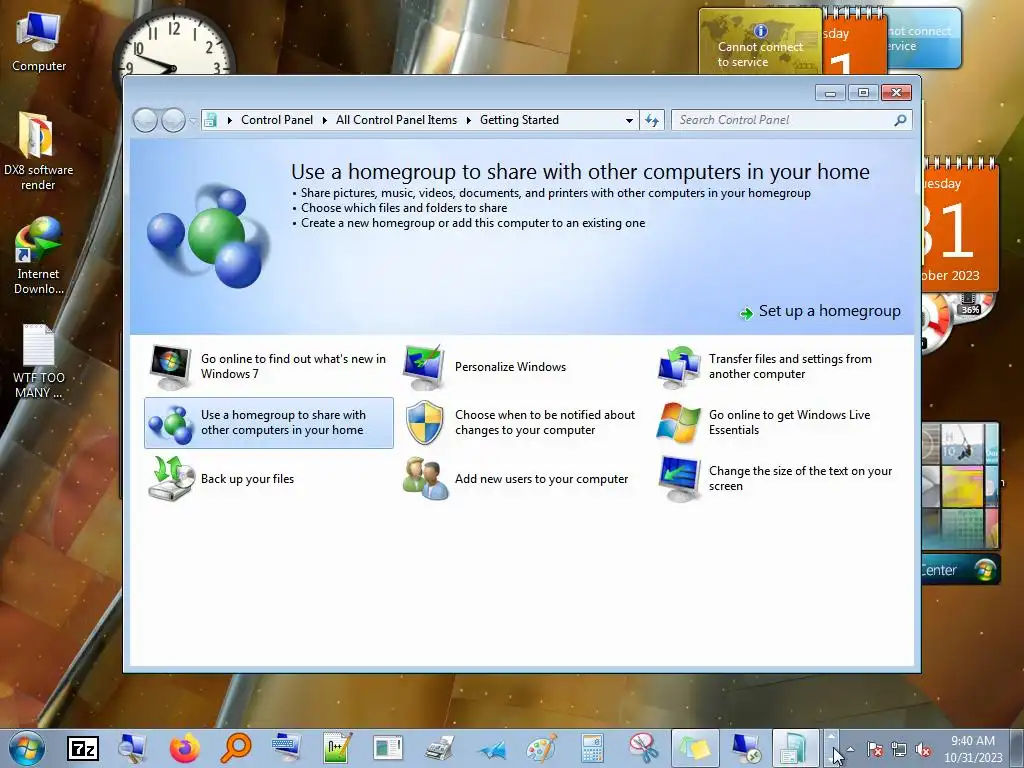Viewport: 1024px width, 768px height.
Task: Click the Media Center gadget
Action: (x=960, y=570)
